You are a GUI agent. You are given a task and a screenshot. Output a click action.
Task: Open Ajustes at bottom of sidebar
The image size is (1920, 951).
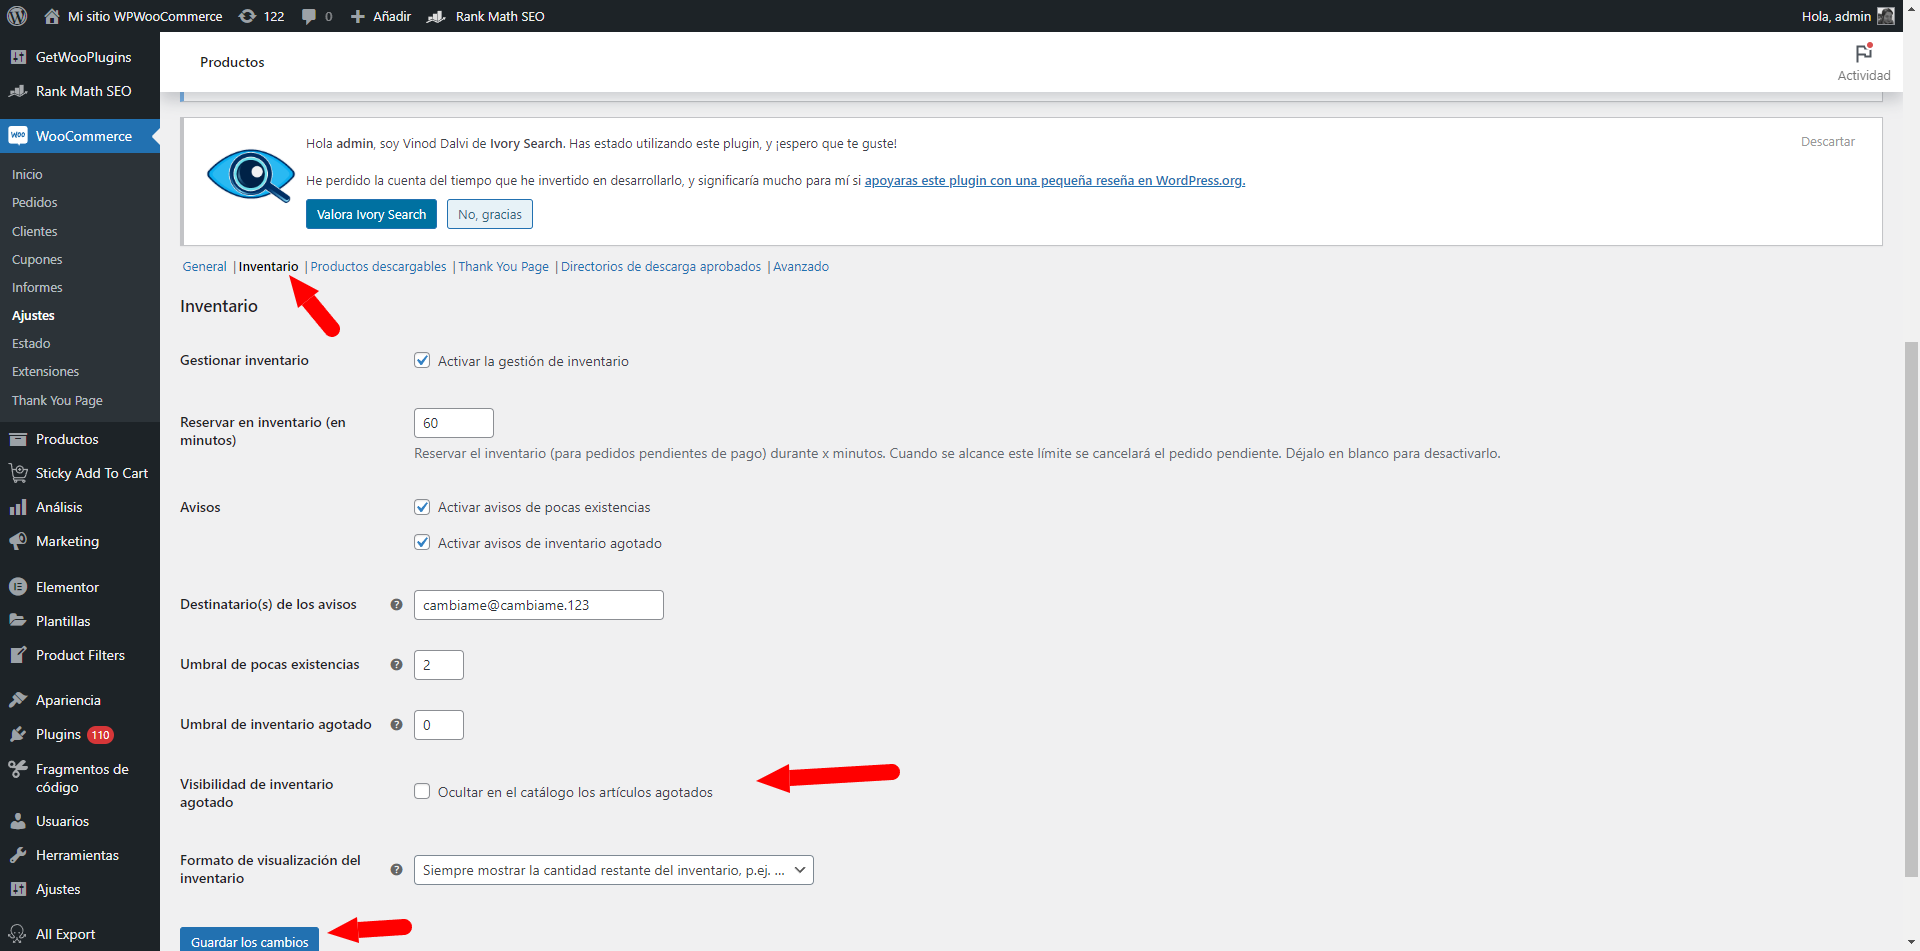click(x=58, y=889)
